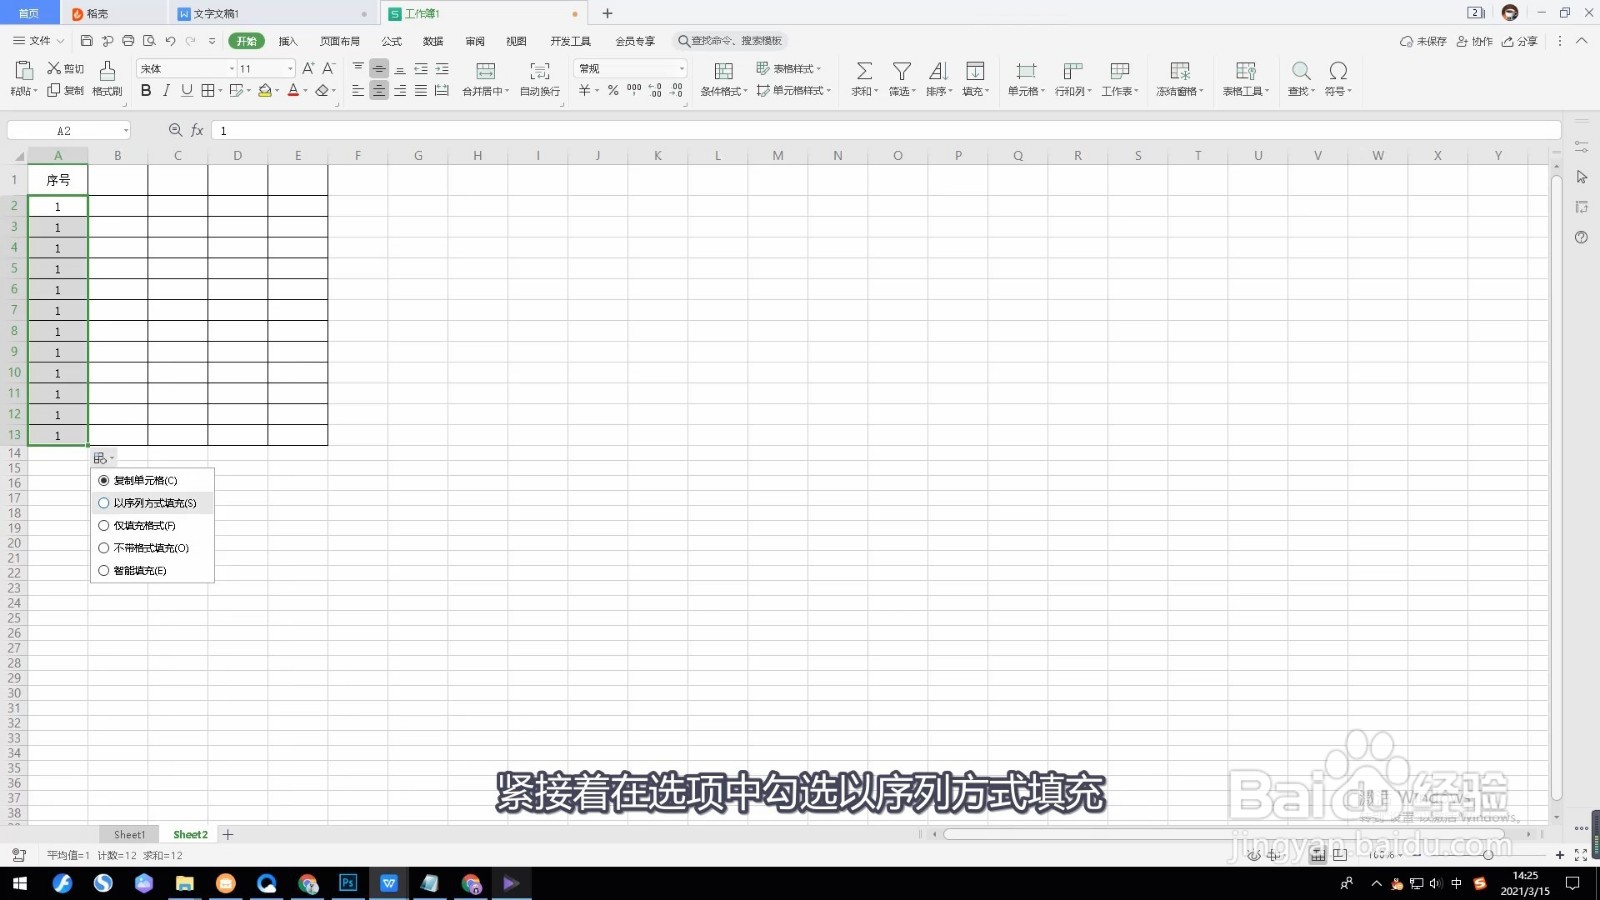Click the Symbol (符号) omega icon

1338,70
